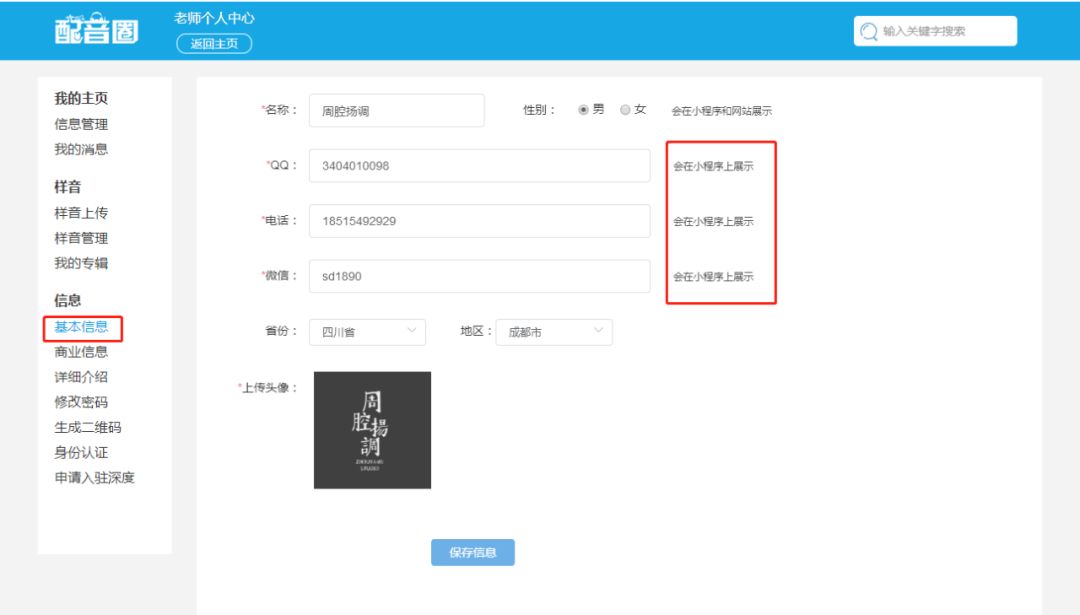1080x615 pixels.
Task: Click the 电话 input field
Action: click(479, 220)
